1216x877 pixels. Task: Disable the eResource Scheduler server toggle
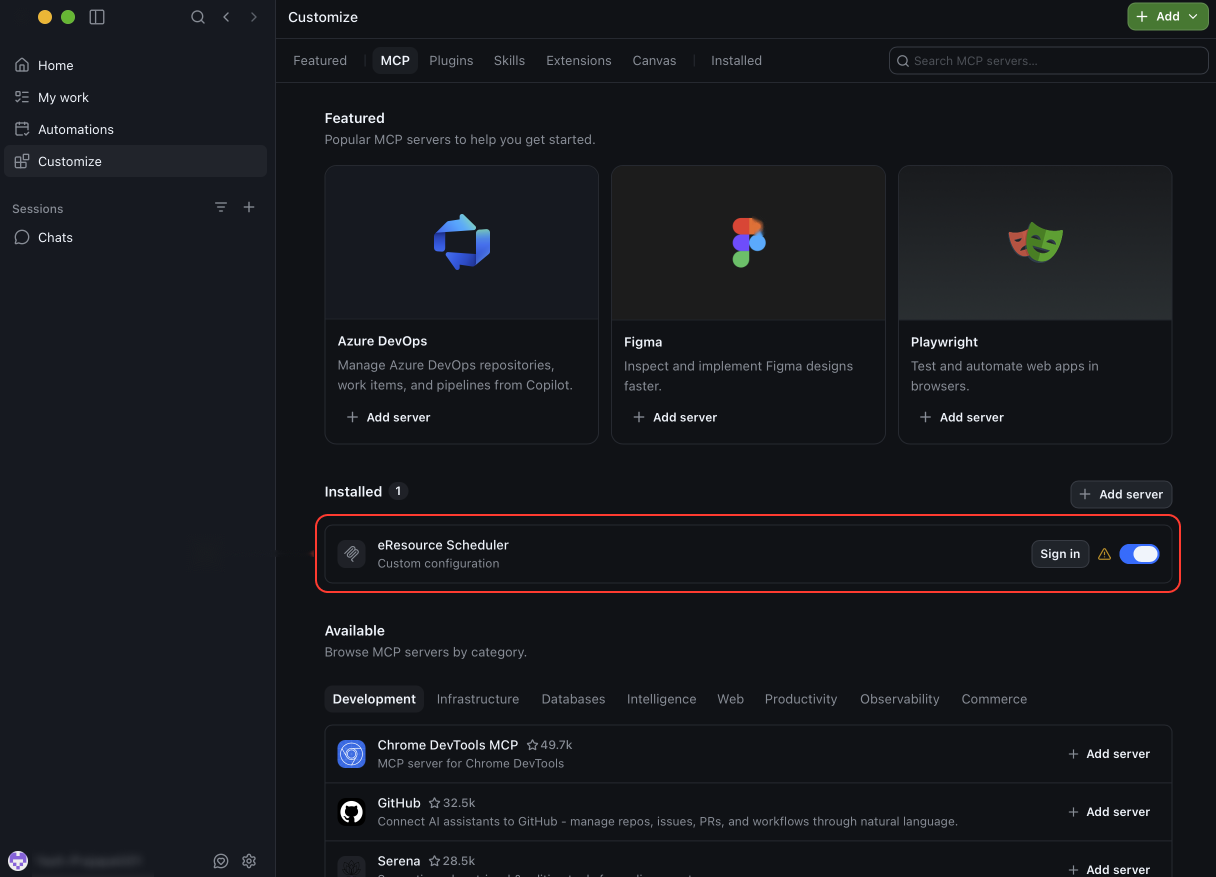coord(1139,554)
